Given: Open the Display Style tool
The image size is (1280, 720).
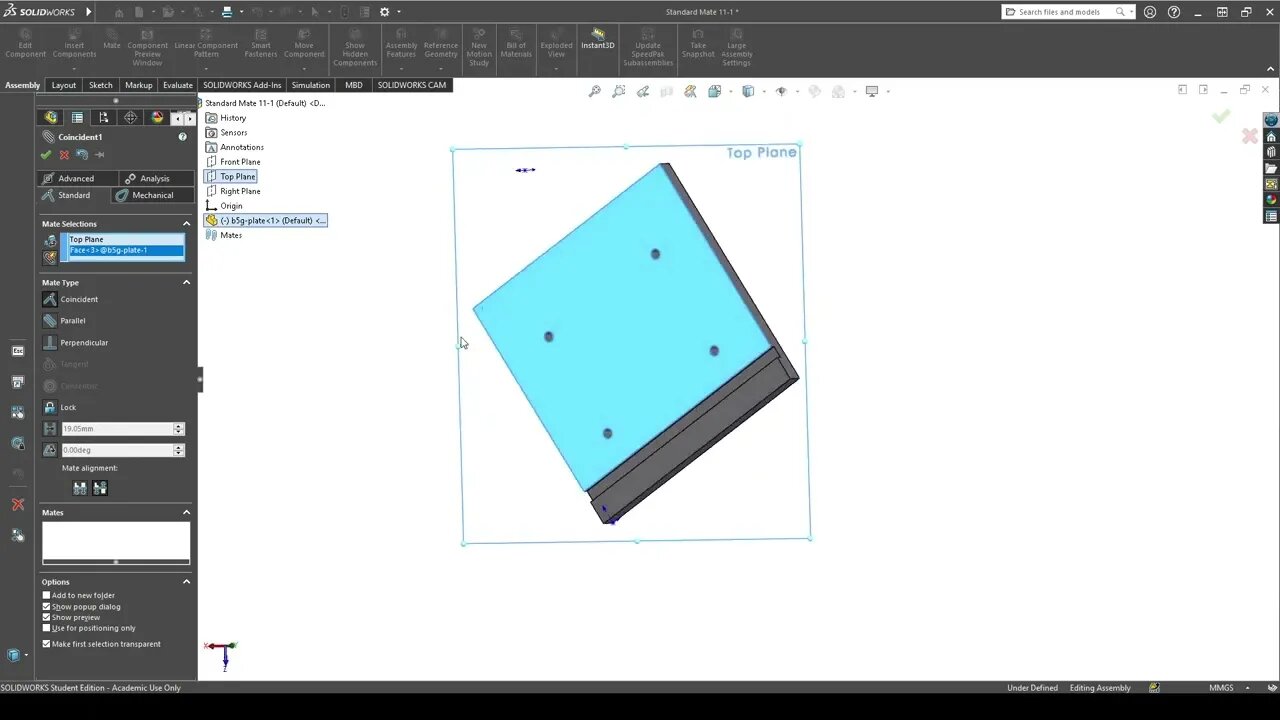Looking at the screenshot, I should coord(747,91).
